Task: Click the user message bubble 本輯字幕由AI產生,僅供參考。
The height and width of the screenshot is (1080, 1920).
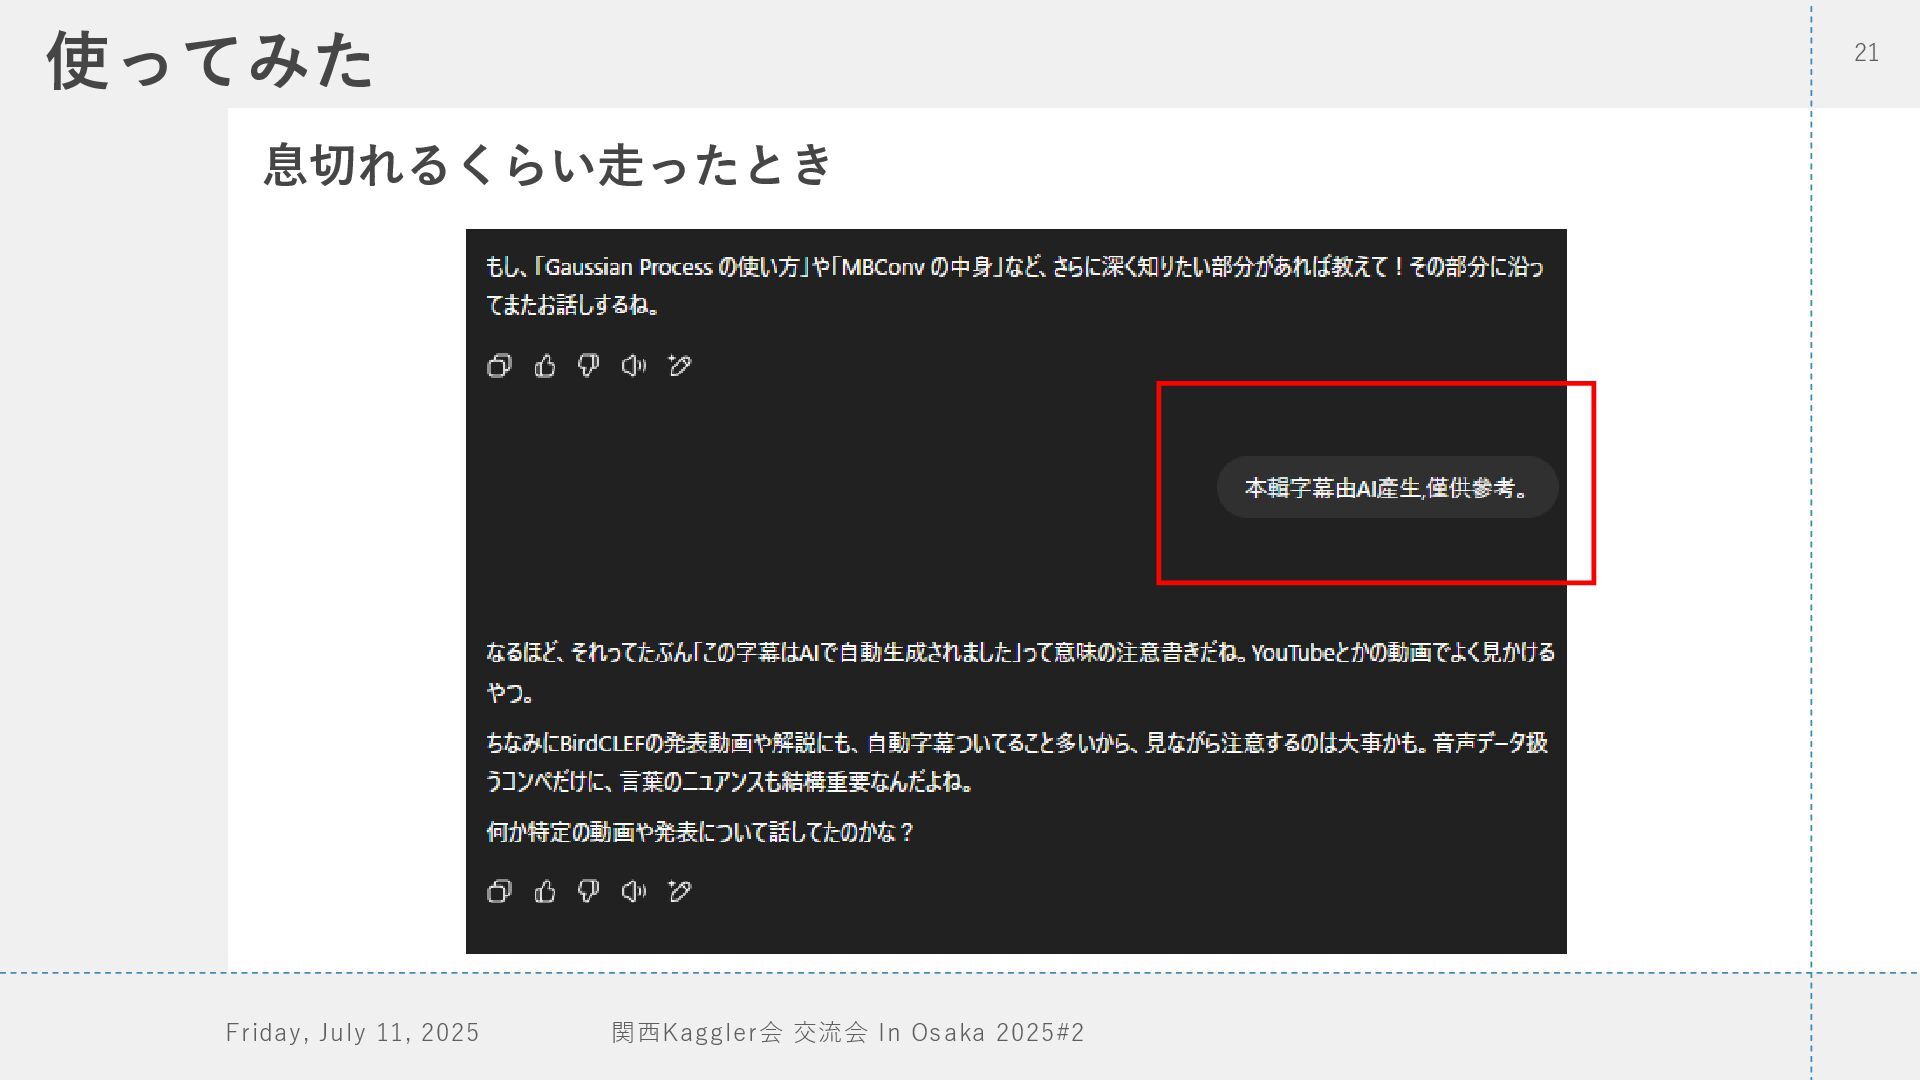Action: tap(1388, 487)
